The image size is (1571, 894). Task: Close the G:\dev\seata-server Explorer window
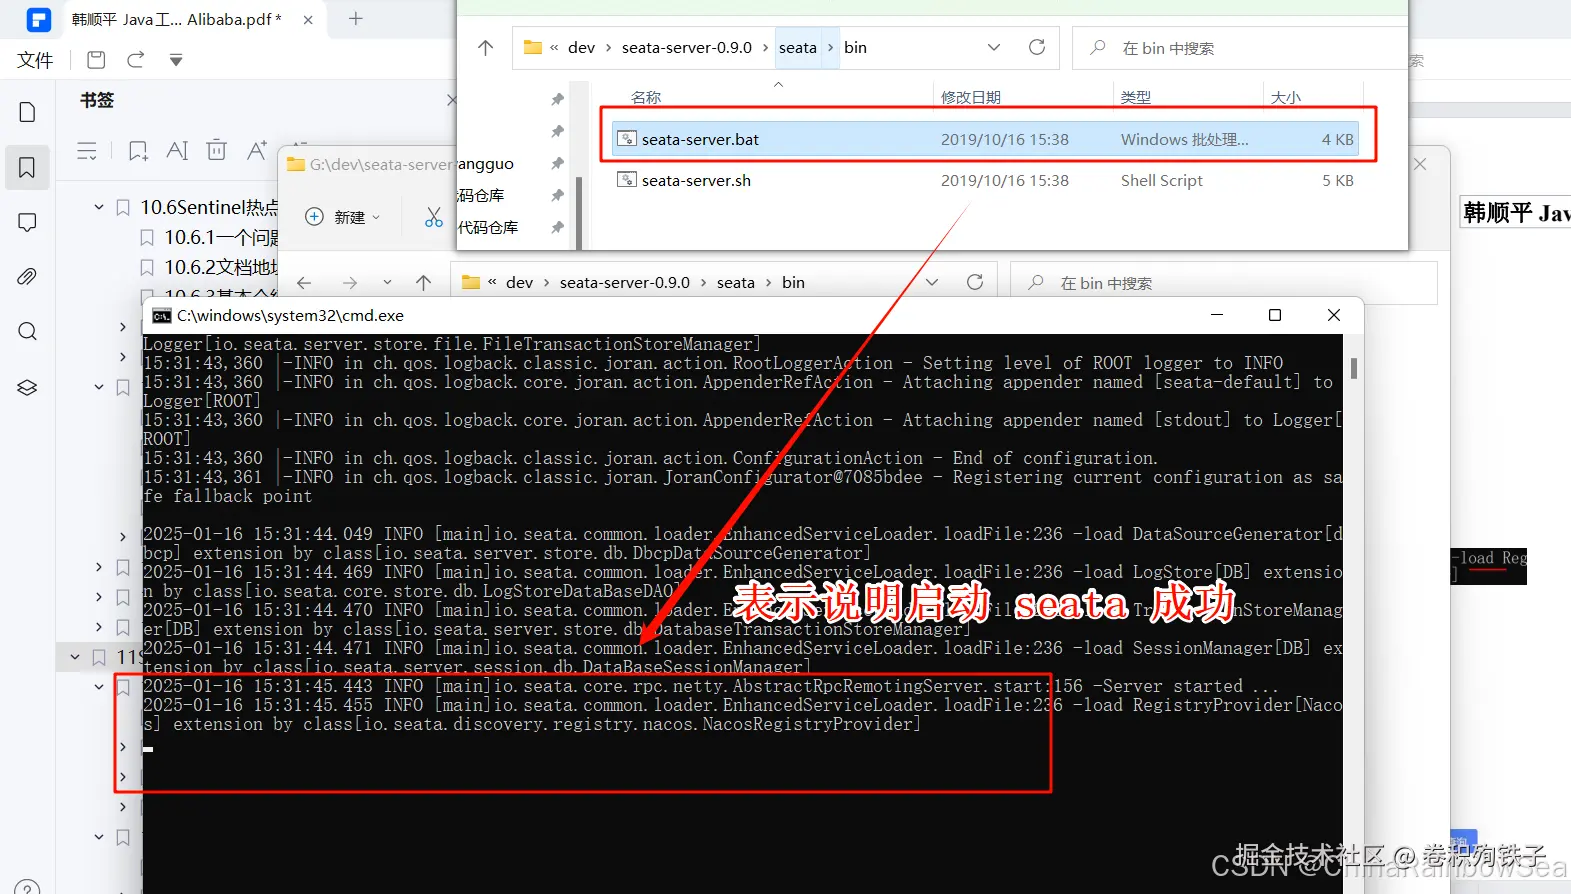[1420, 164]
